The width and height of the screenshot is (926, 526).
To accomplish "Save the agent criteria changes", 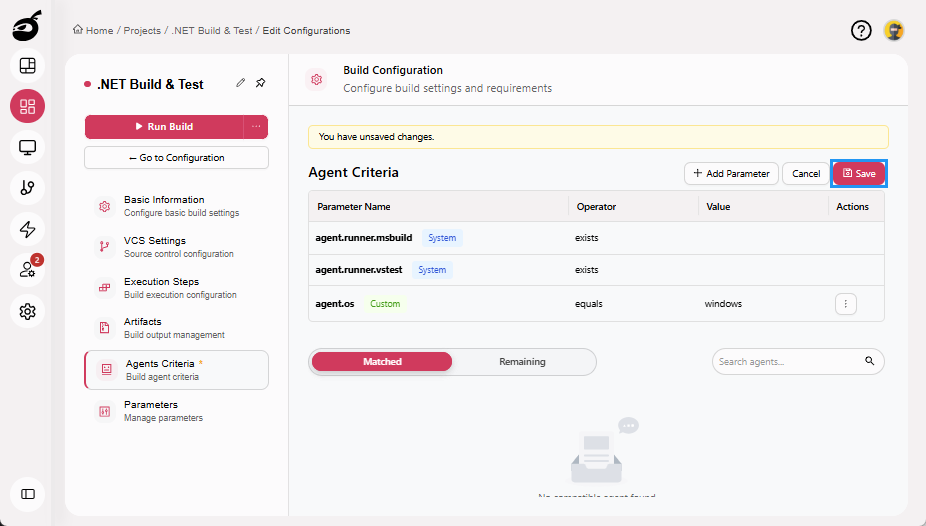I will 859,174.
